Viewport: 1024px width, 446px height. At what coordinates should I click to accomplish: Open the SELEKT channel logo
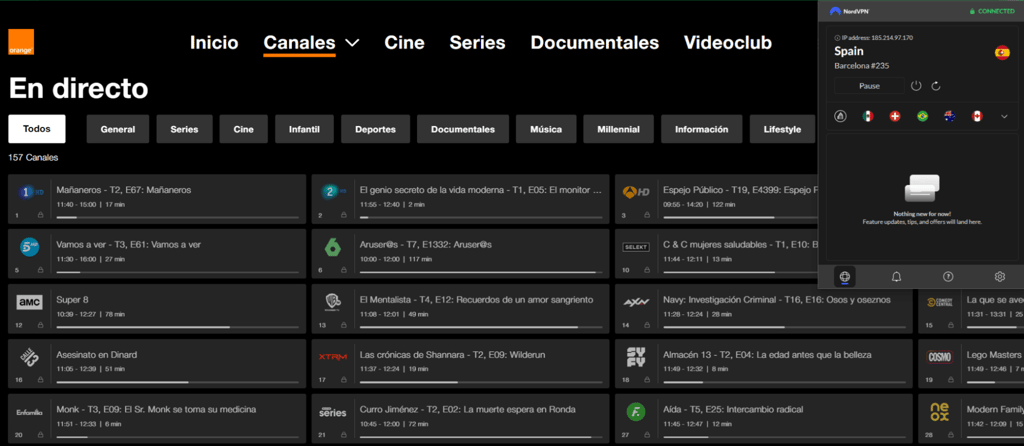[636, 247]
